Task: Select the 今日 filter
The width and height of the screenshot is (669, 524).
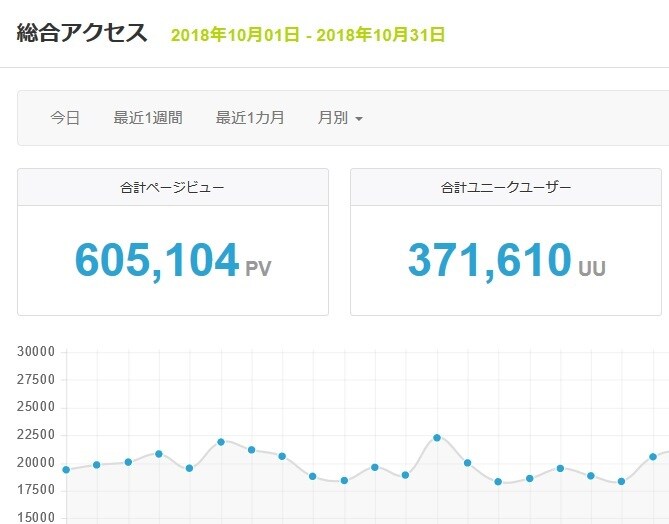Action: click(65, 118)
